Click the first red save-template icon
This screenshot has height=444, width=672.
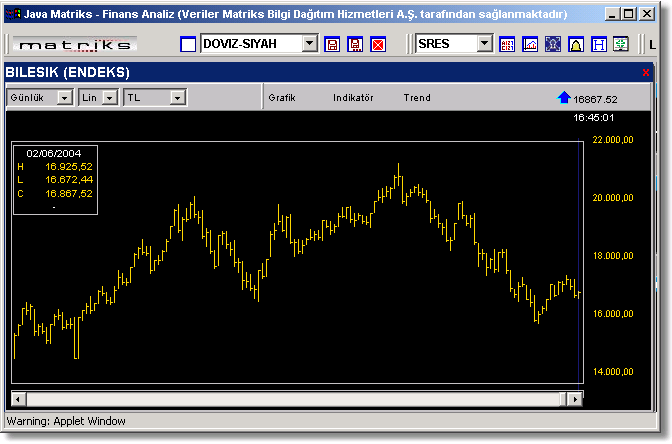point(332,45)
